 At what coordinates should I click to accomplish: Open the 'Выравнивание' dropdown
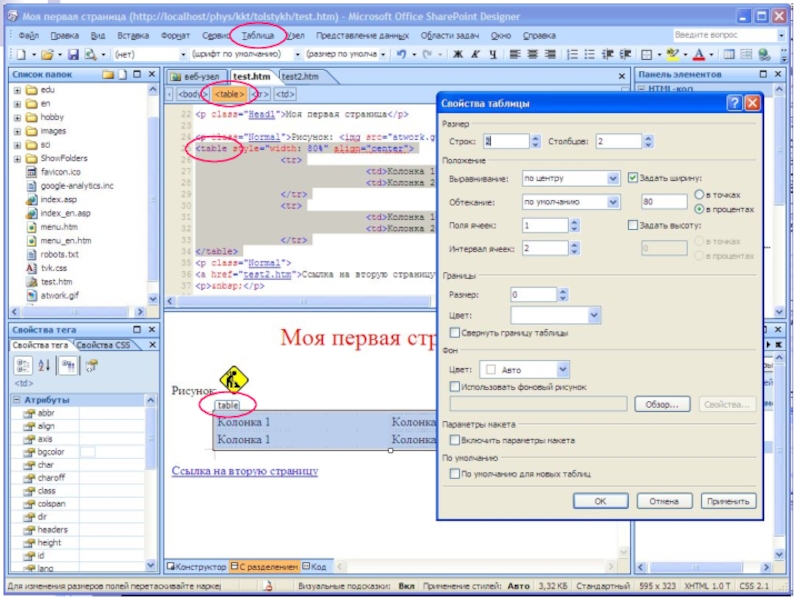[613, 178]
